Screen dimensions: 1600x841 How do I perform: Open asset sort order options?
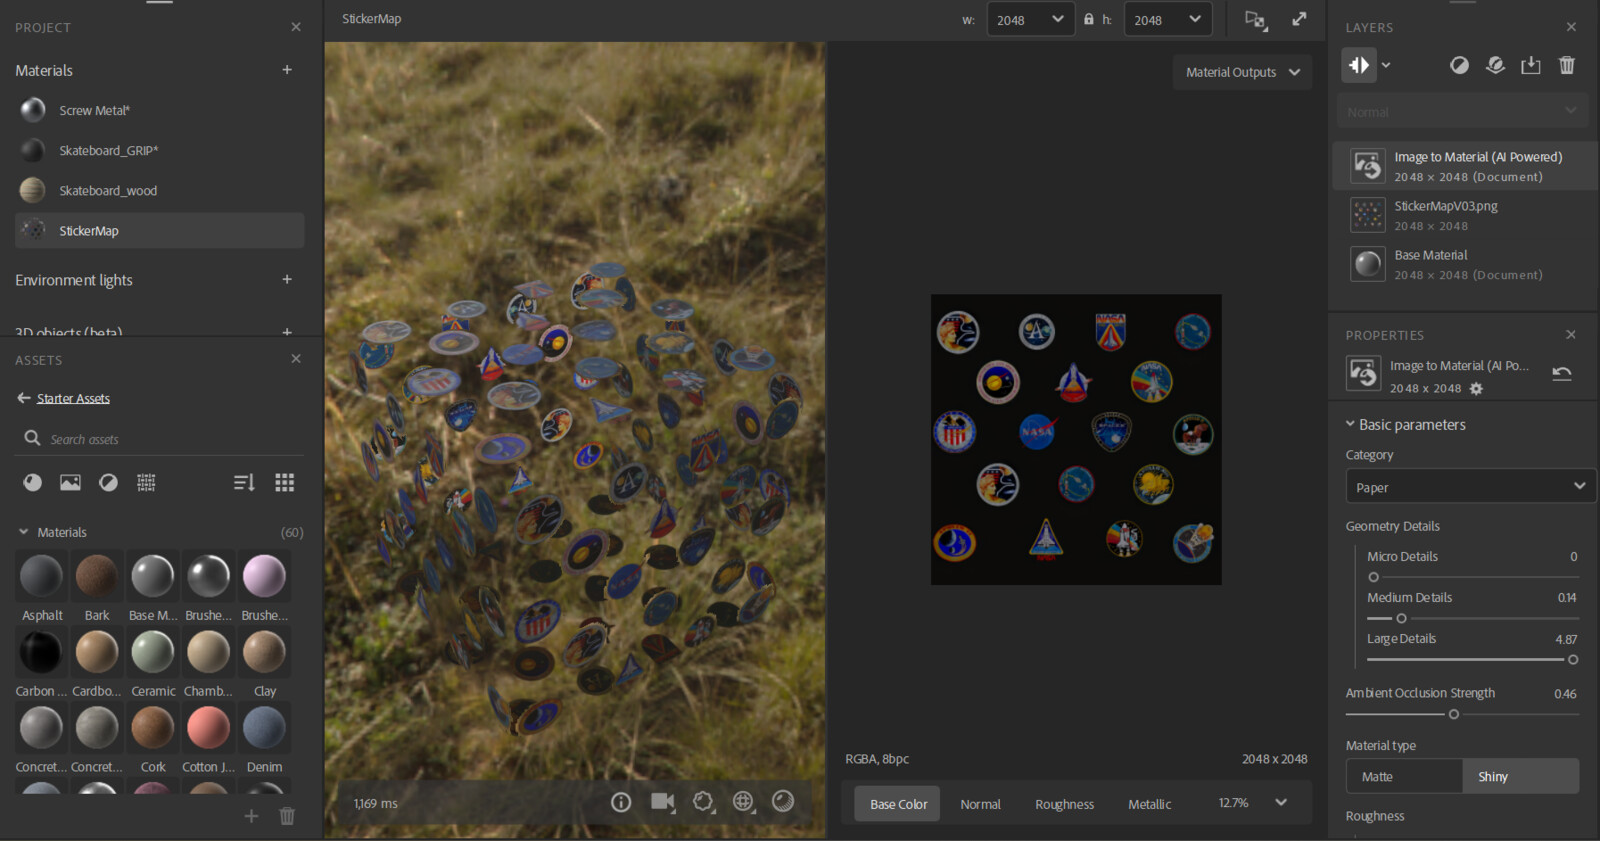(244, 483)
